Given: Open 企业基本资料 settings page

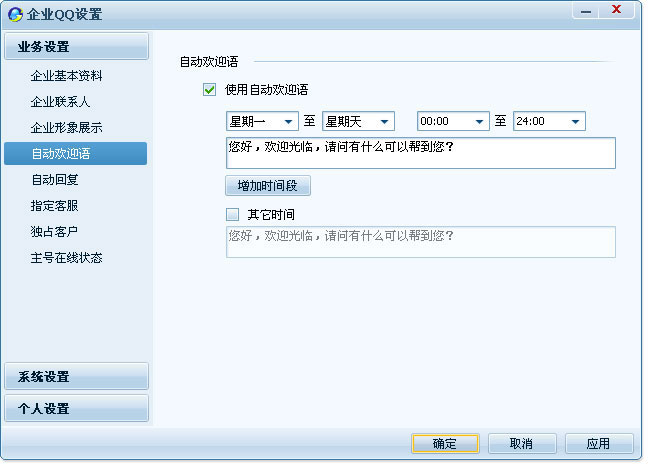Looking at the screenshot, I should coord(66,76).
